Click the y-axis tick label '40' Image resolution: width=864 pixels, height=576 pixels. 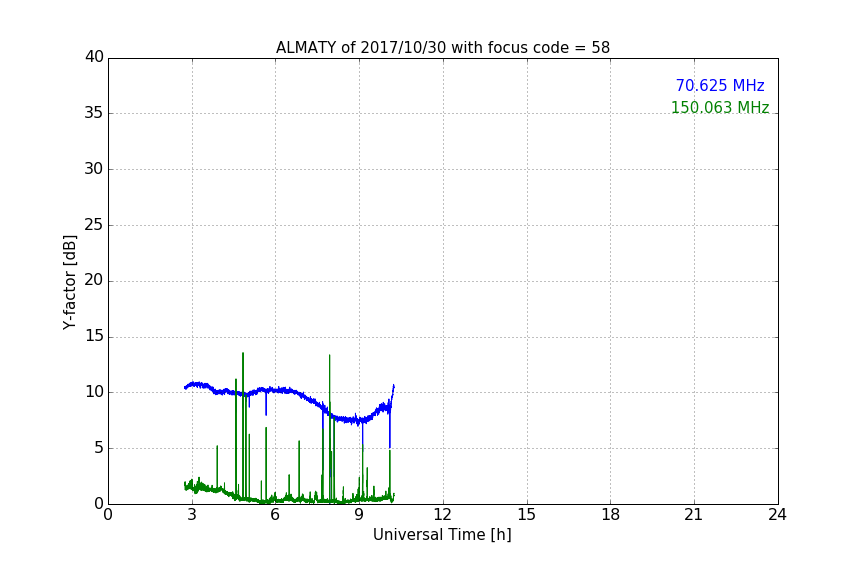(x=94, y=57)
